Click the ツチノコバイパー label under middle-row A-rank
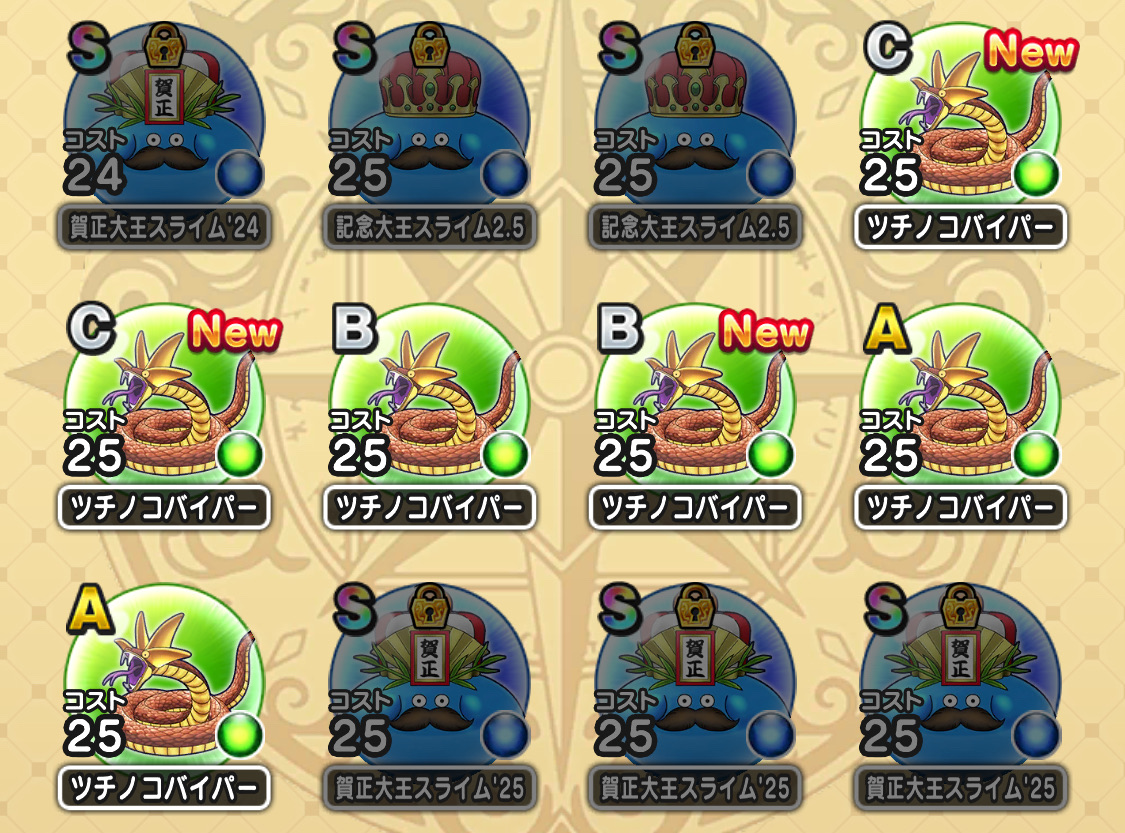 tap(960, 508)
